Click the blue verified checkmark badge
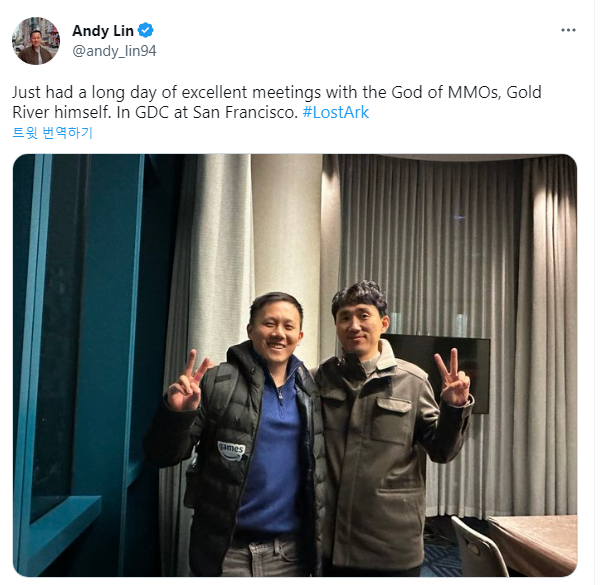Screen dimensions: 604x585 146,30
